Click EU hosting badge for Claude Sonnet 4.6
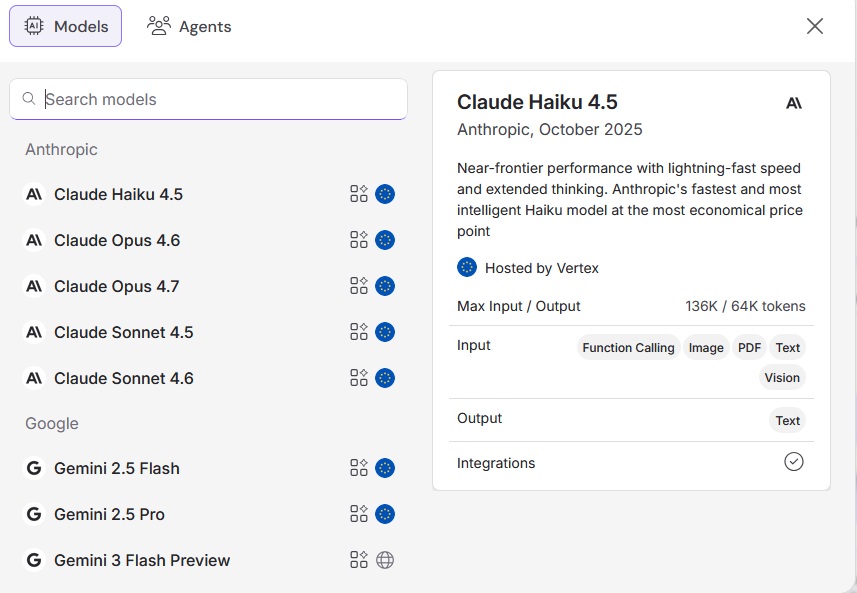The image size is (857, 593). 385,378
